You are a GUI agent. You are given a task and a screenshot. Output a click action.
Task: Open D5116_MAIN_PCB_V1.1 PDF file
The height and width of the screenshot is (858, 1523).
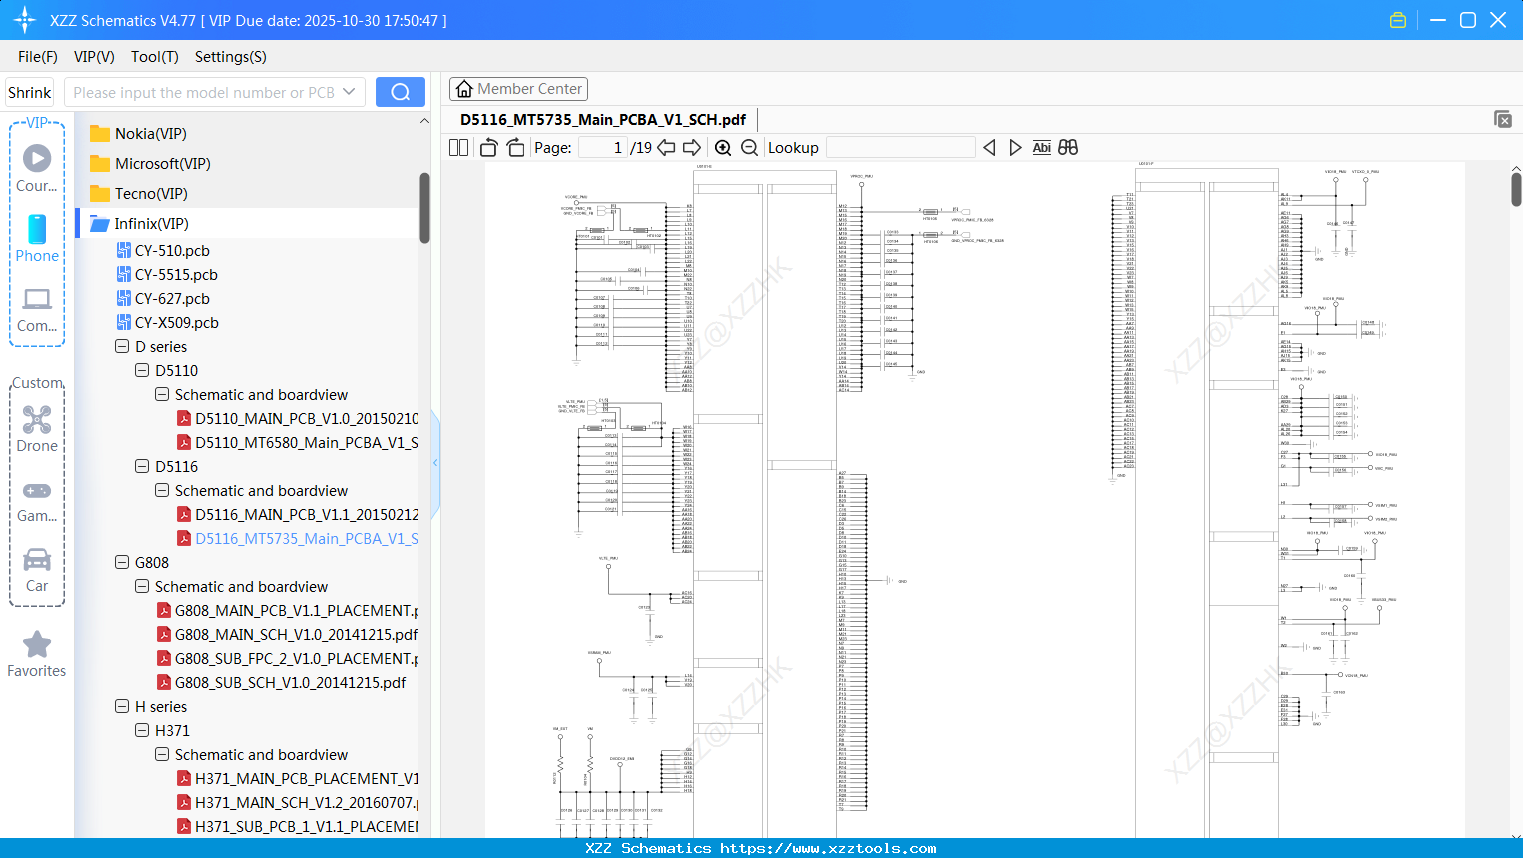click(x=297, y=515)
